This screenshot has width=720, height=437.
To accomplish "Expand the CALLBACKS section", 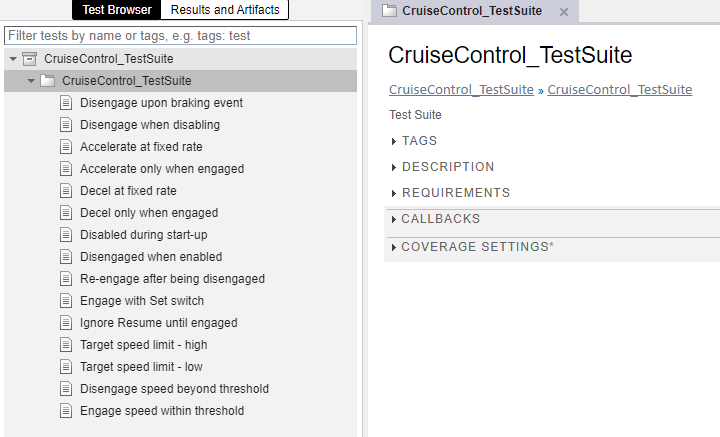I will pos(395,220).
